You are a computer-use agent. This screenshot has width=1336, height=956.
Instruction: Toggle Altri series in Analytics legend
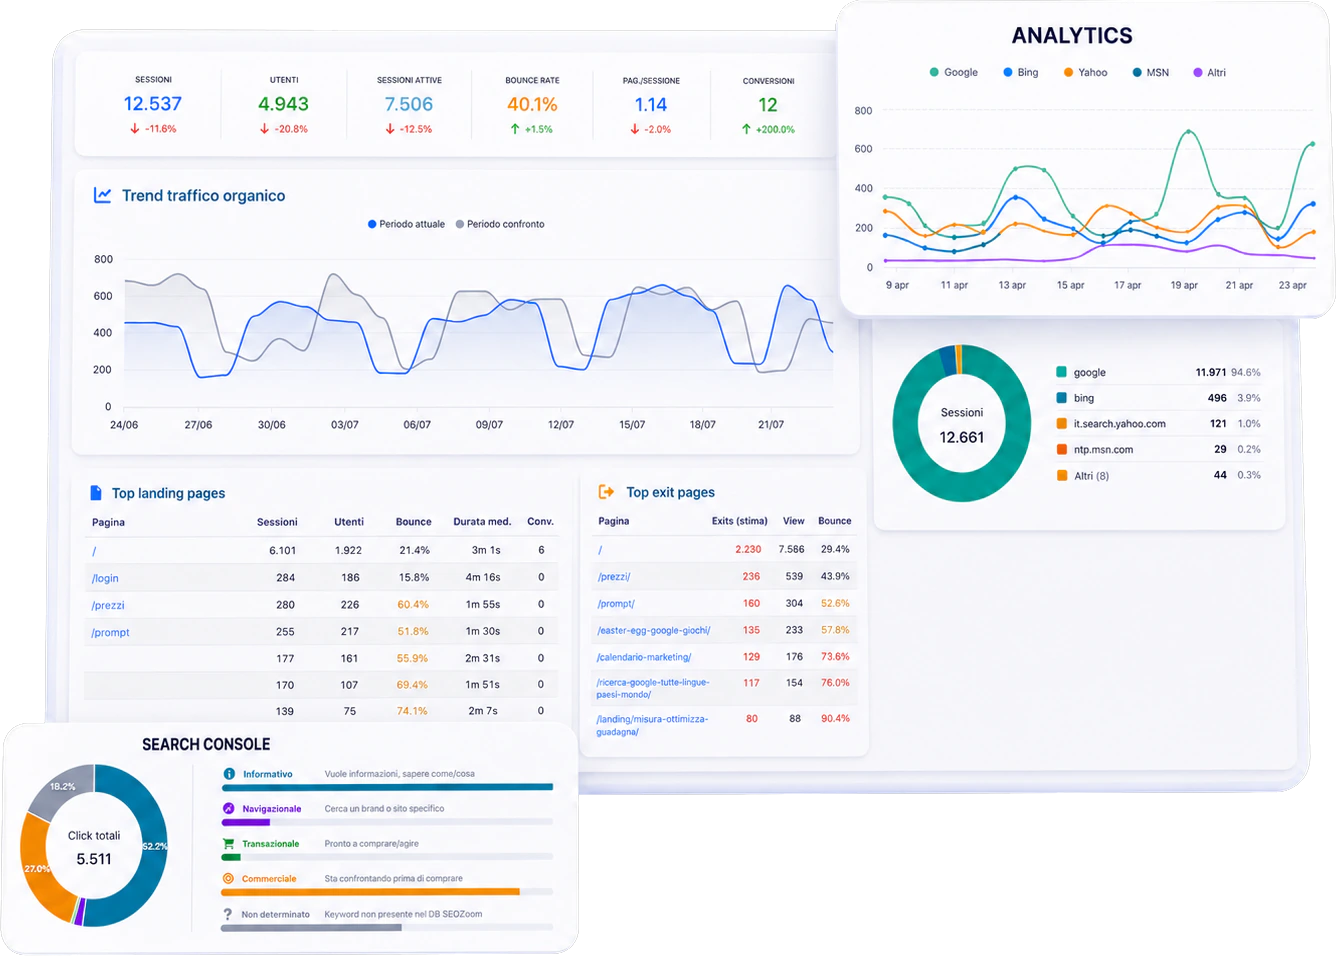[1209, 72]
